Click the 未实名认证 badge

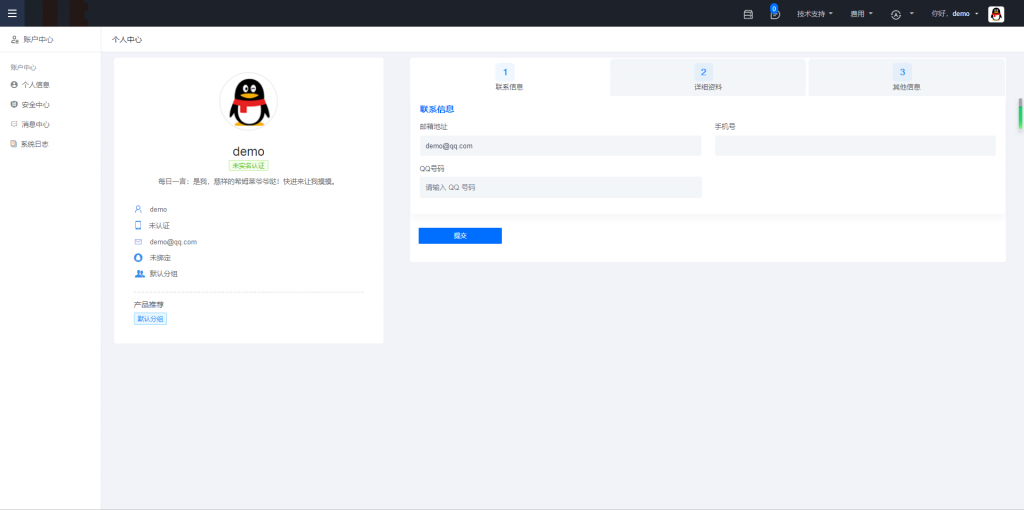coord(248,166)
